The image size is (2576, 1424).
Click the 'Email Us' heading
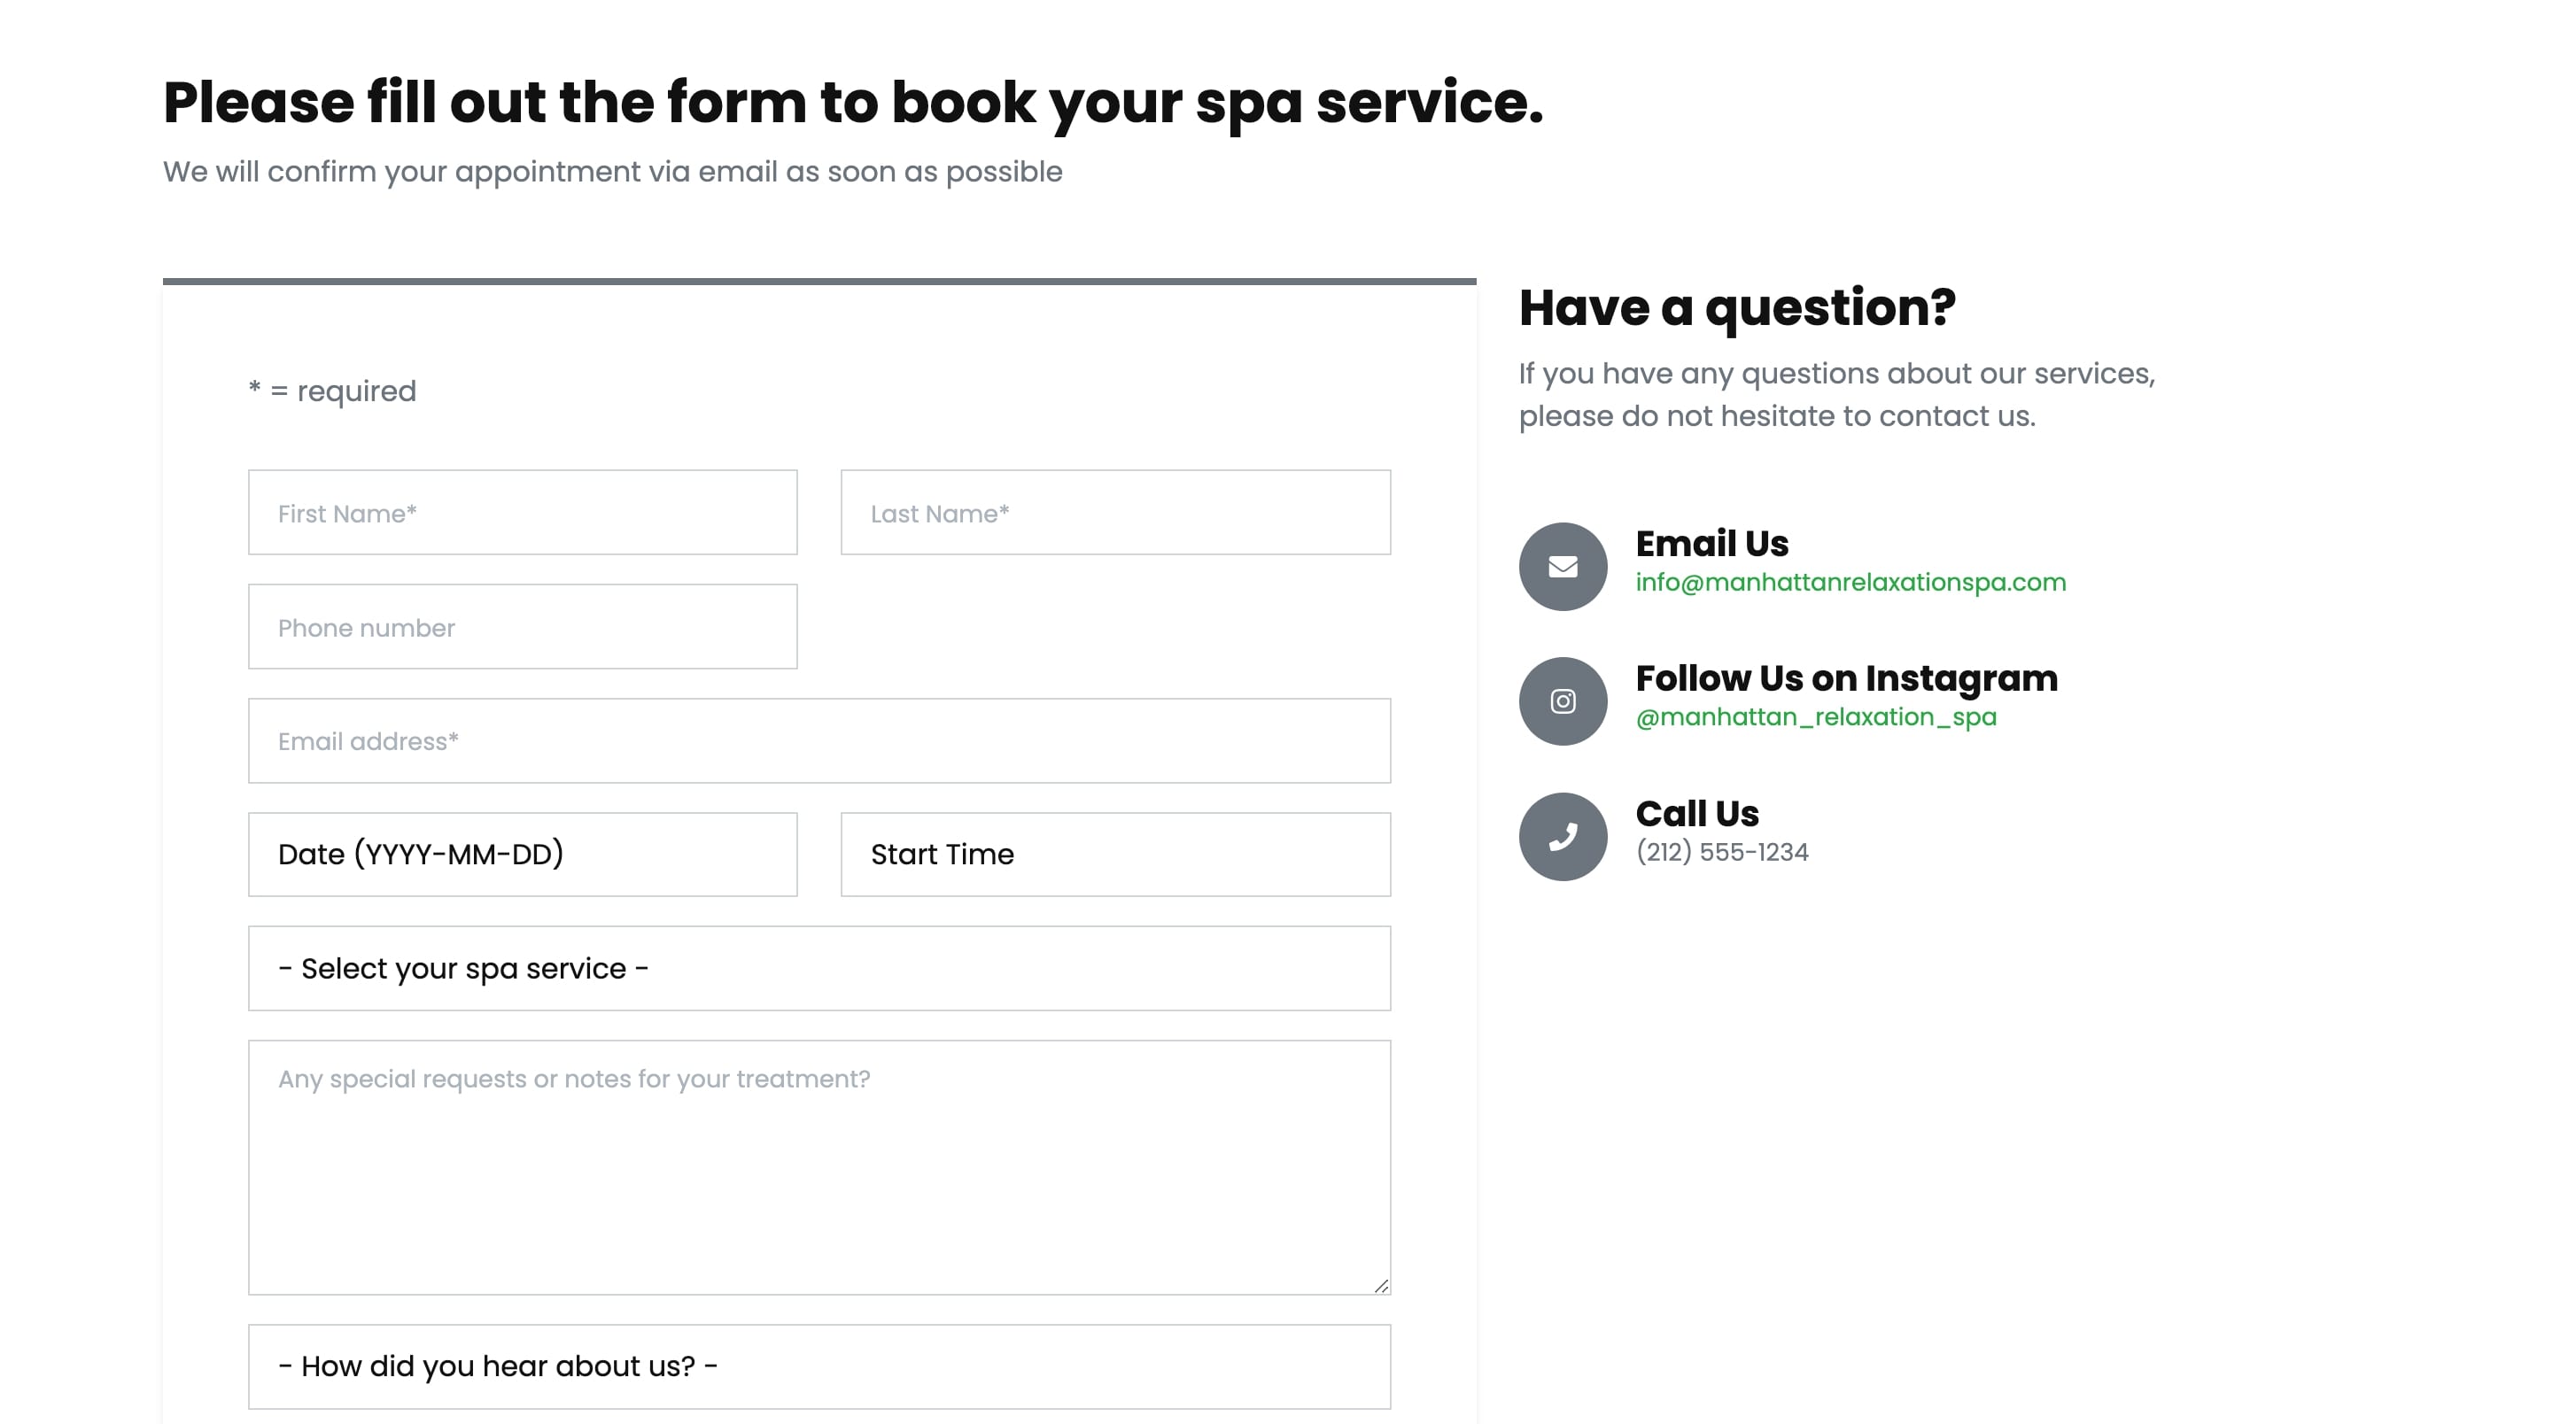pyautogui.click(x=1712, y=544)
